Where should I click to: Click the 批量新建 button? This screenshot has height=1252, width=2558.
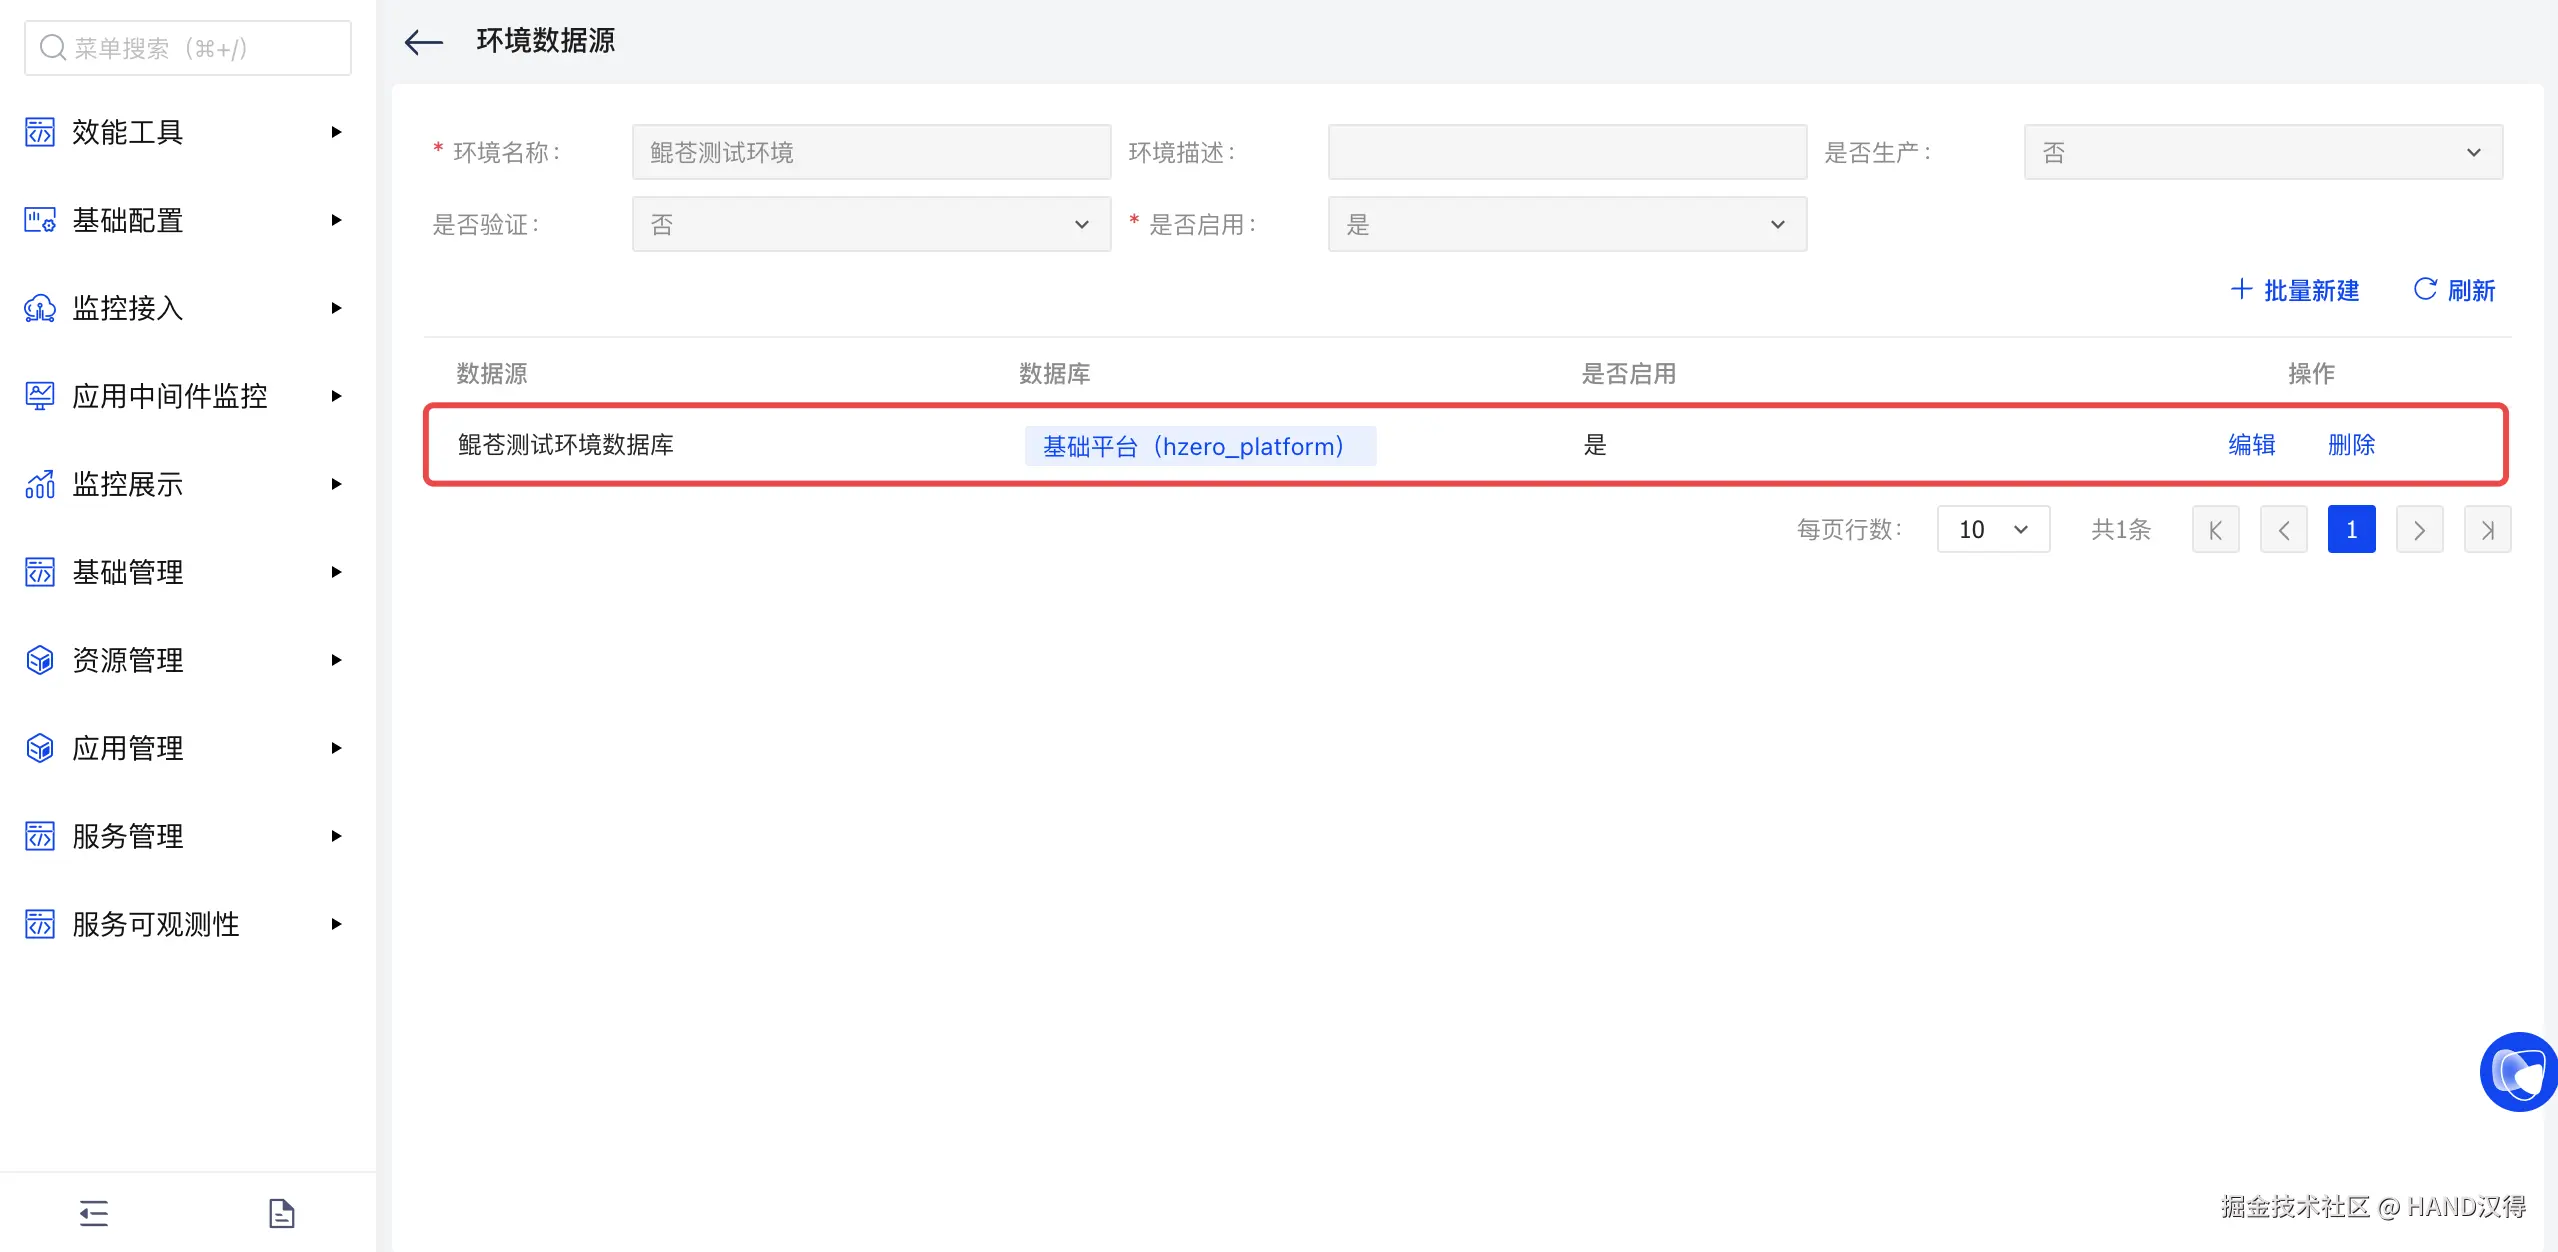[x=2295, y=290]
